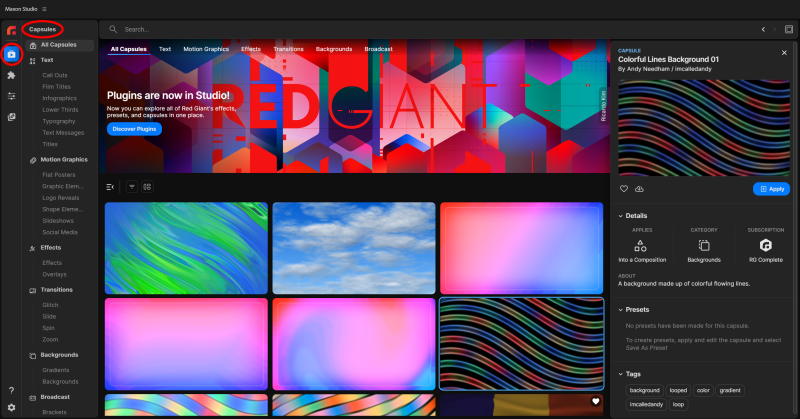Switch grid view layout icon
Image resolution: width=800 pixels, height=419 pixels.
tap(147, 187)
